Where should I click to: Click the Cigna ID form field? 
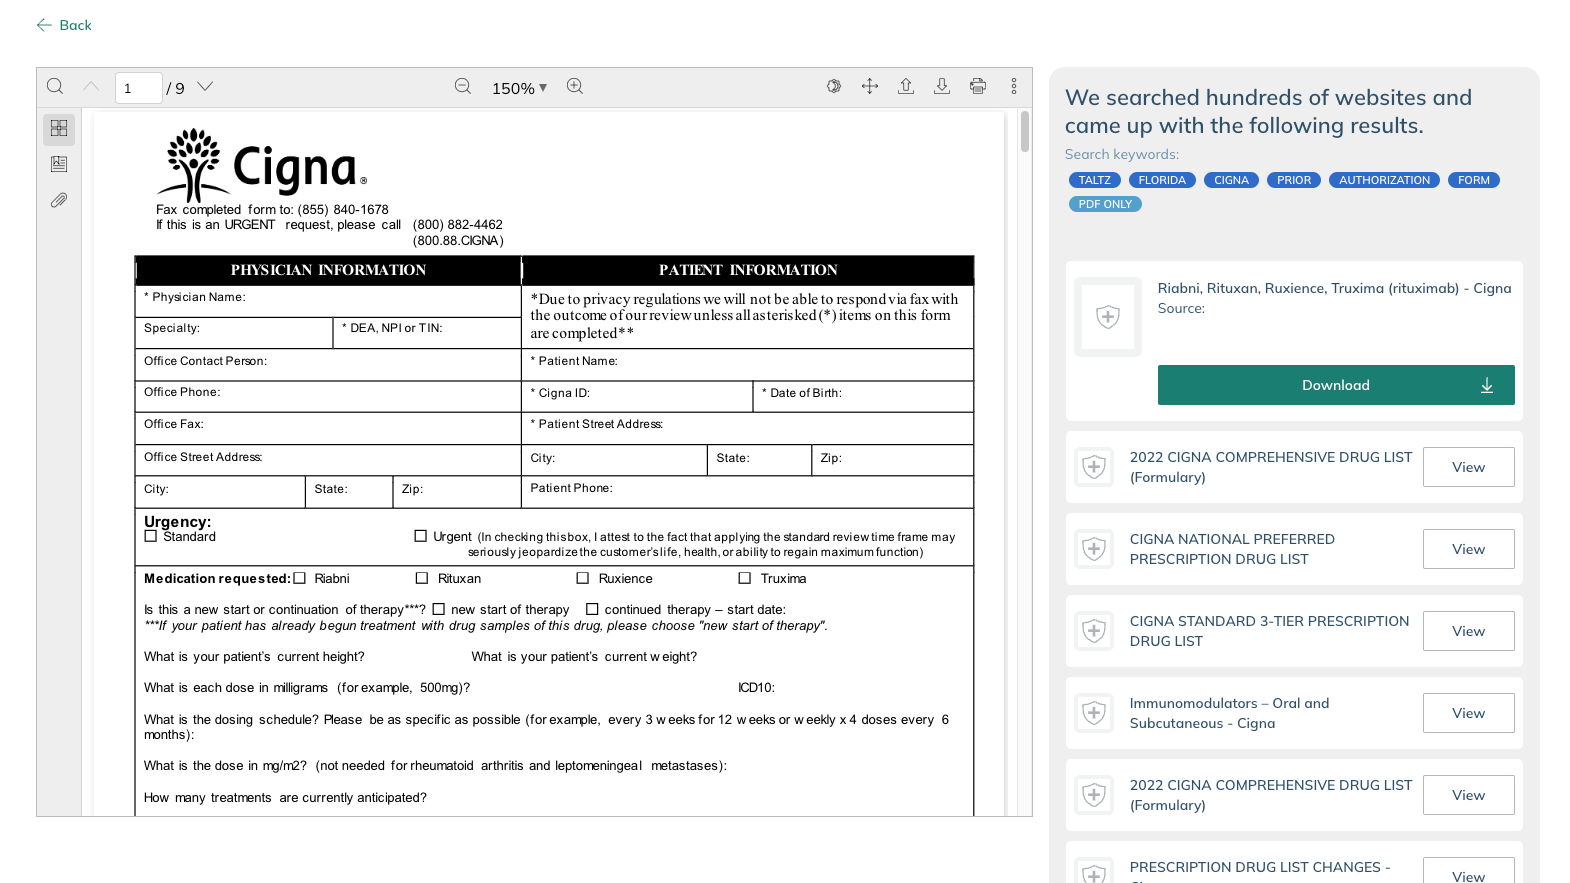point(637,396)
